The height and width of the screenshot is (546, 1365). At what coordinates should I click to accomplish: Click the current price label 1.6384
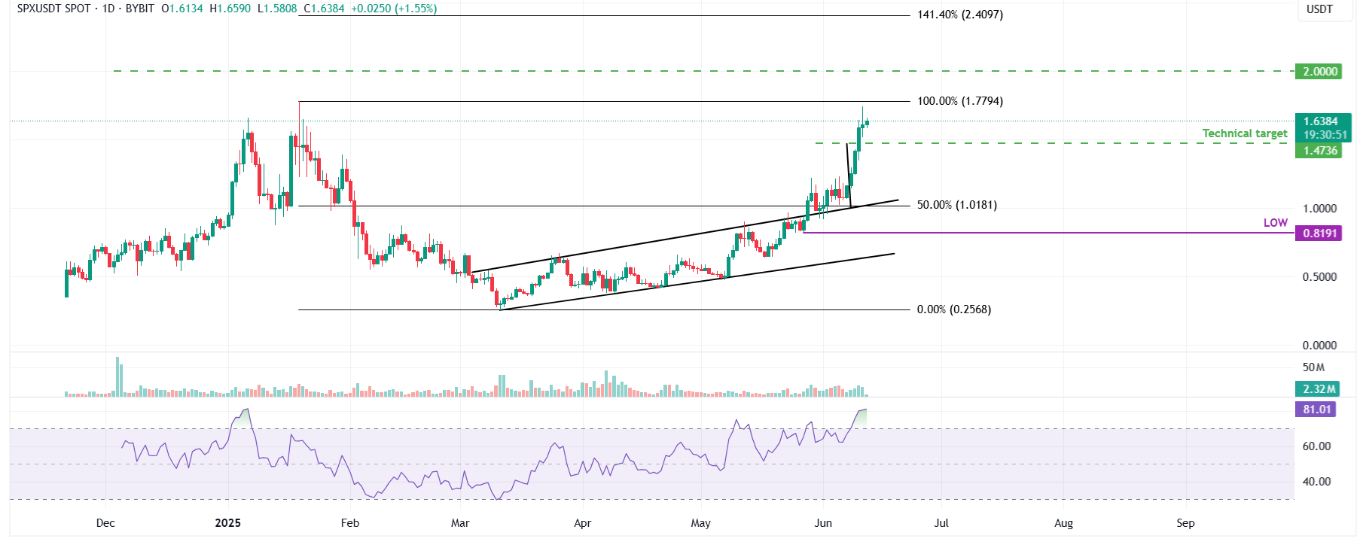coord(1322,120)
